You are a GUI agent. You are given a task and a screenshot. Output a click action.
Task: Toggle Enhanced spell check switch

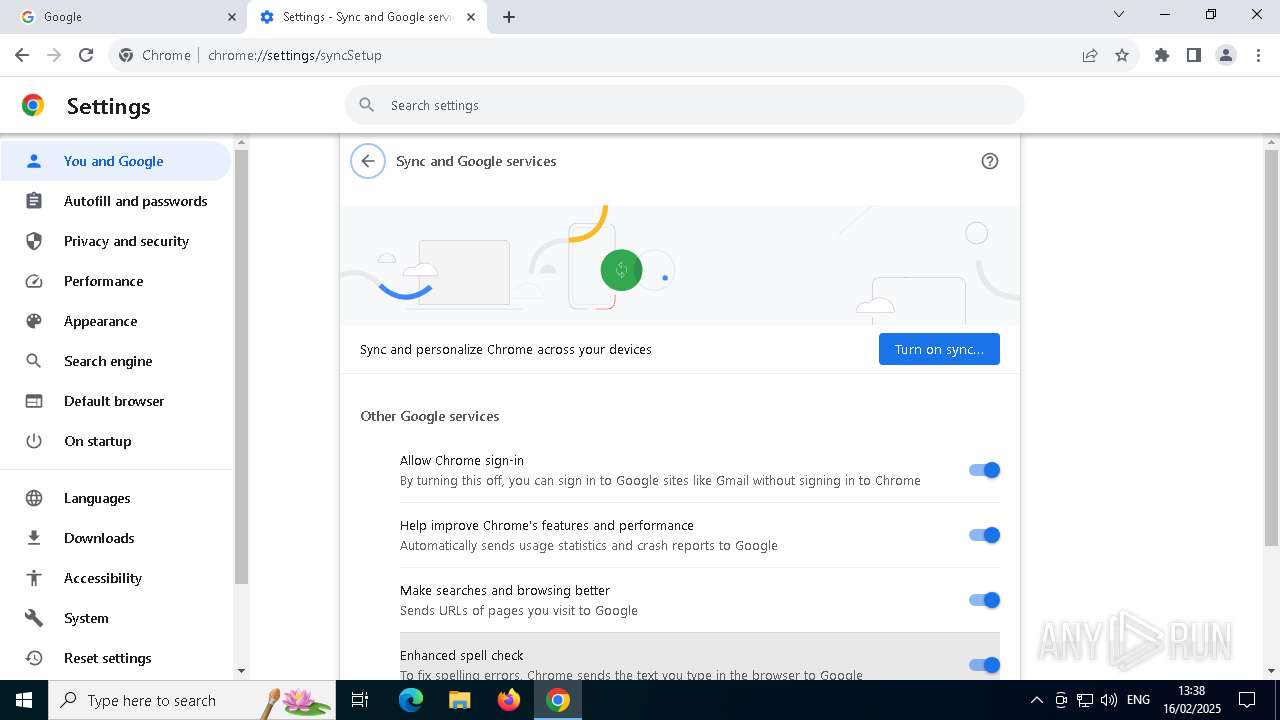point(984,665)
